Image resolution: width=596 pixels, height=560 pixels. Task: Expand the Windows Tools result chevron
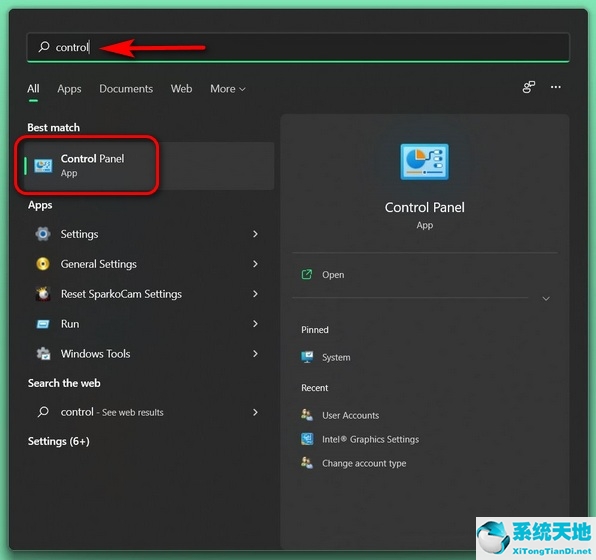[x=255, y=354]
